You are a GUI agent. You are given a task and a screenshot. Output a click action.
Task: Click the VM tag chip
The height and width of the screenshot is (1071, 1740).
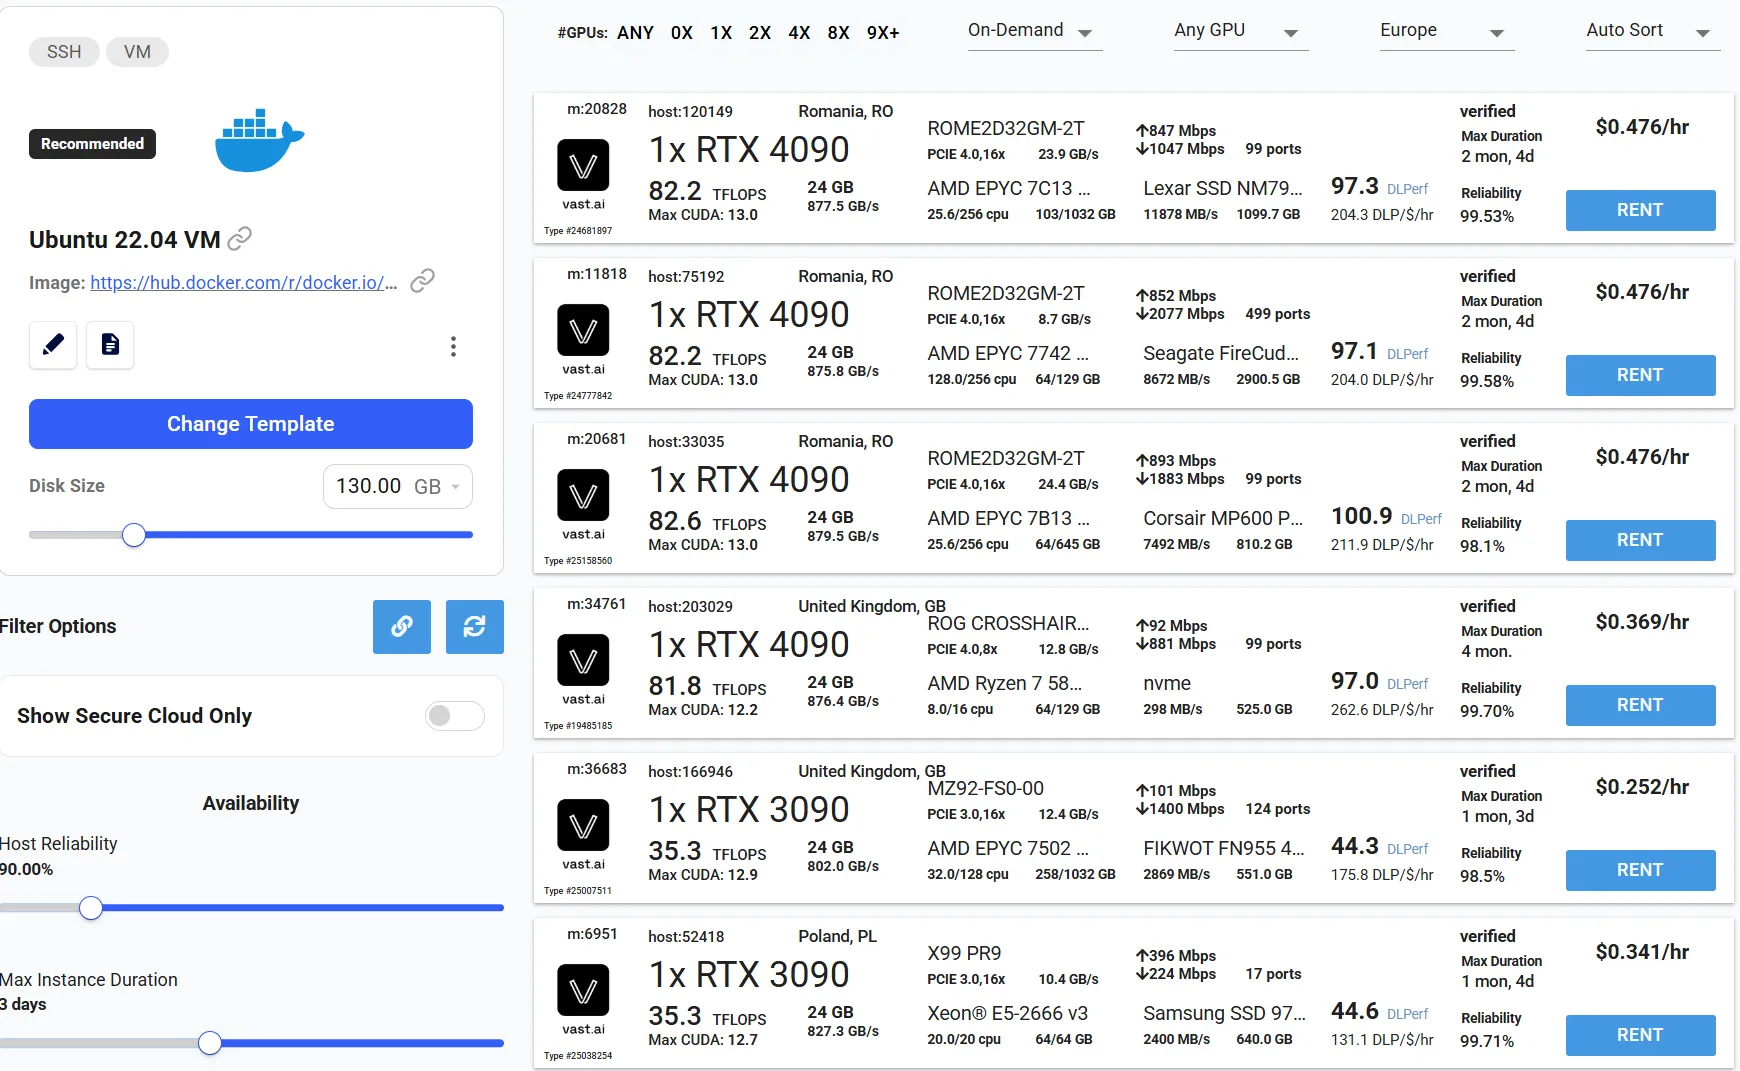137,52
